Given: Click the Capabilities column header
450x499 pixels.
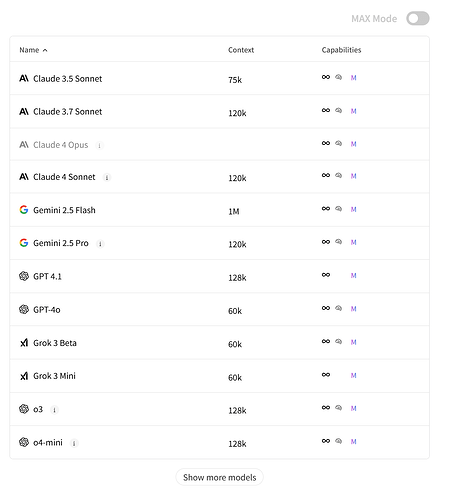Looking at the screenshot, I should pyautogui.click(x=341, y=50).
